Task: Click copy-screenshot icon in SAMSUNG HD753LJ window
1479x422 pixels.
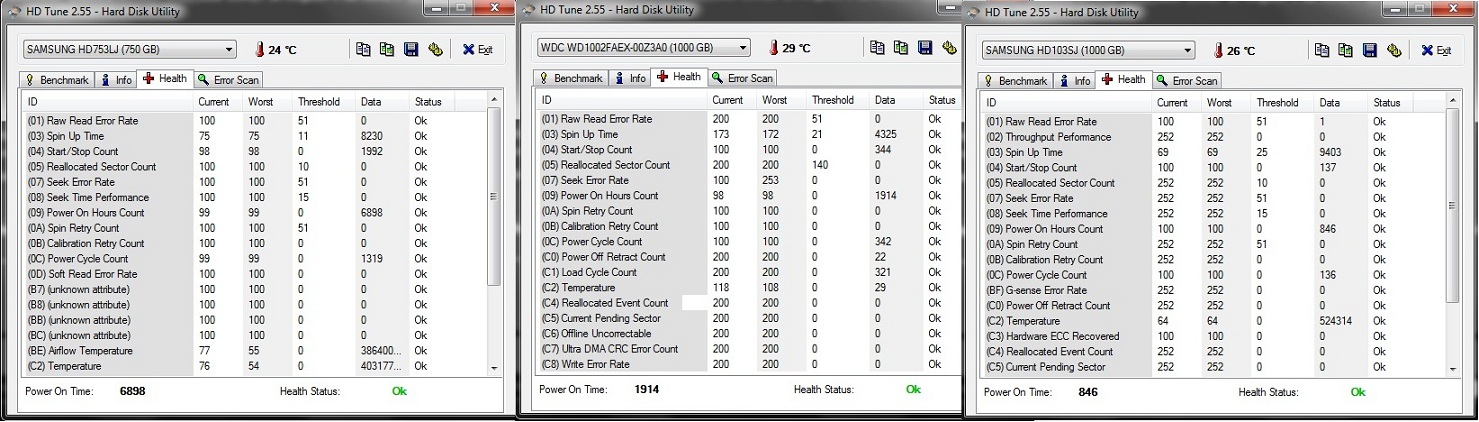Action: pyautogui.click(x=386, y=49)
